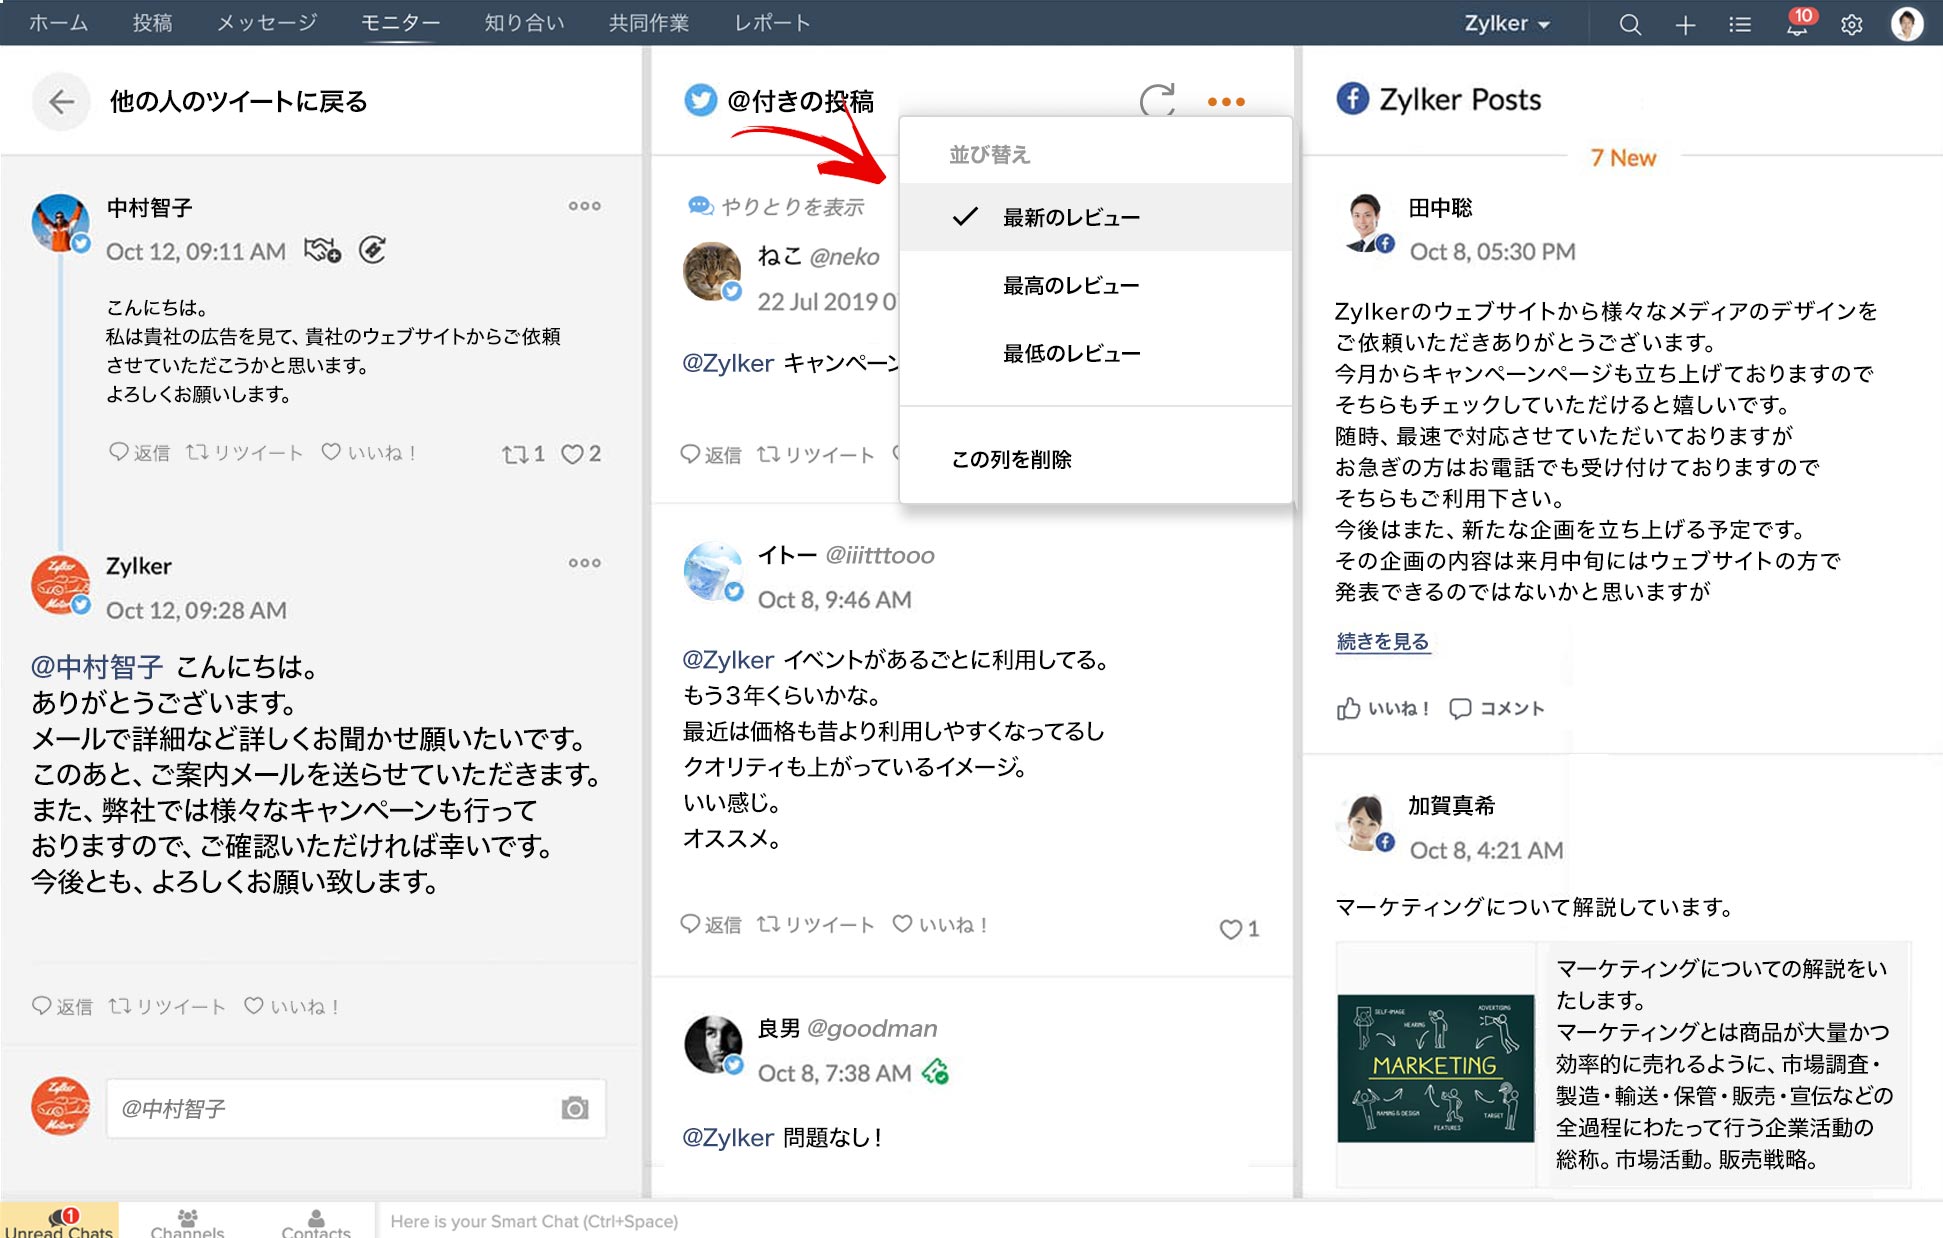
Task: Click heart count 2 on 中村智子 tweet
Action: point(581,454)
